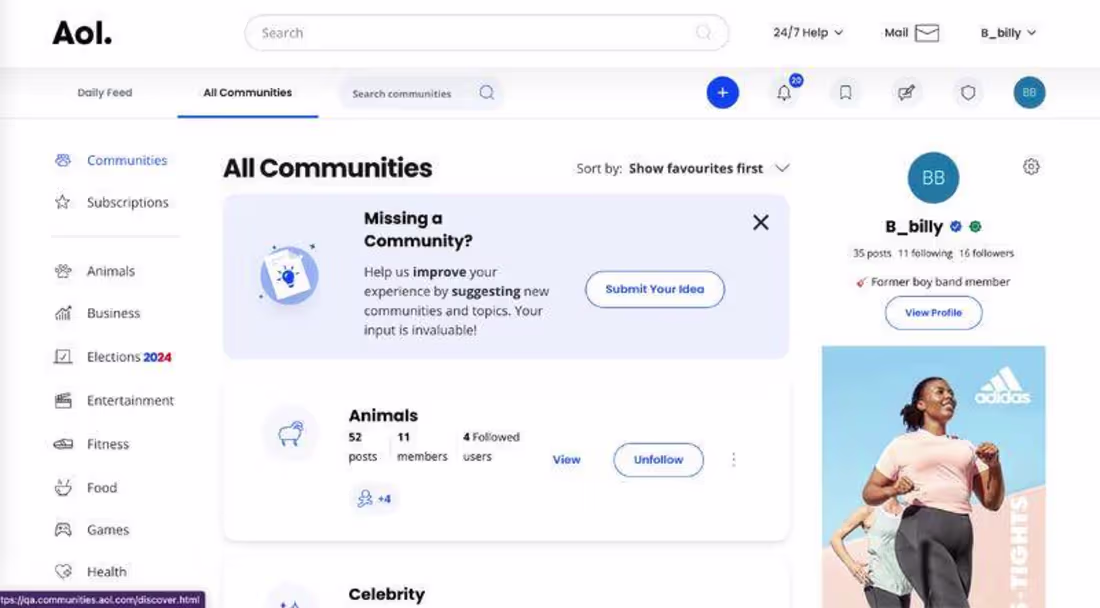Image resolution: width=1100 pixels, height=608 pixels.
Task: Click the compose post icon
Action: coord(906,92)
